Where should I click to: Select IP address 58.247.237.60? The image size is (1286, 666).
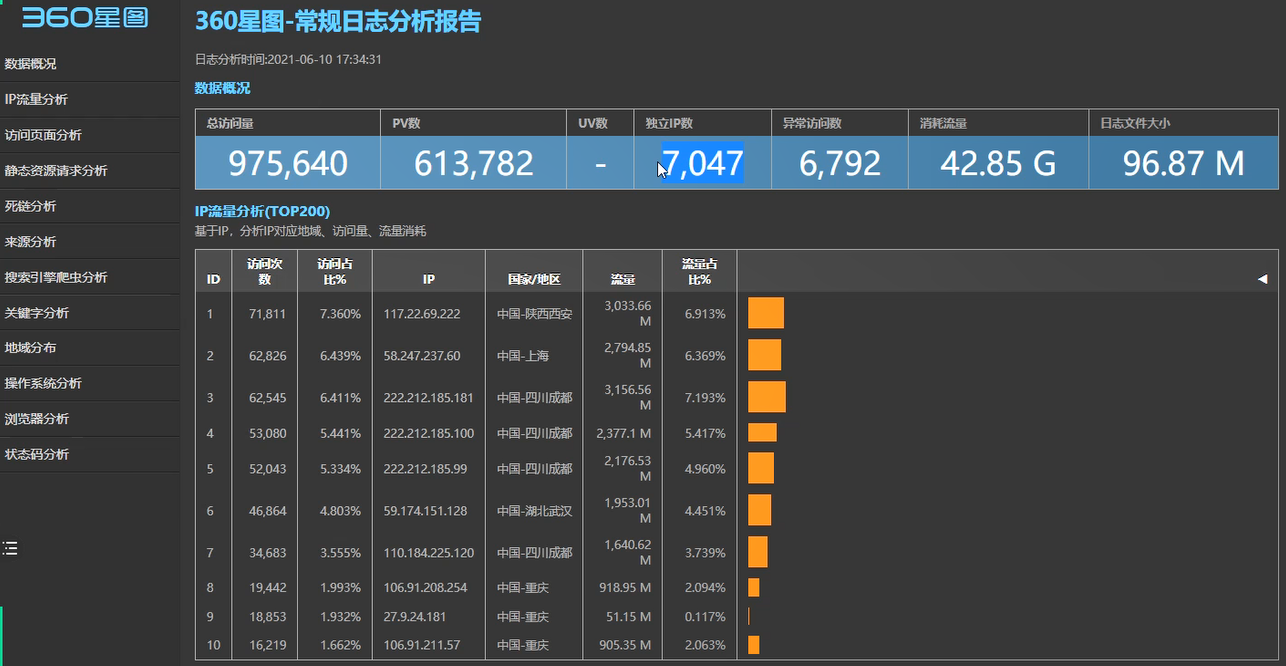click(422, 356)
